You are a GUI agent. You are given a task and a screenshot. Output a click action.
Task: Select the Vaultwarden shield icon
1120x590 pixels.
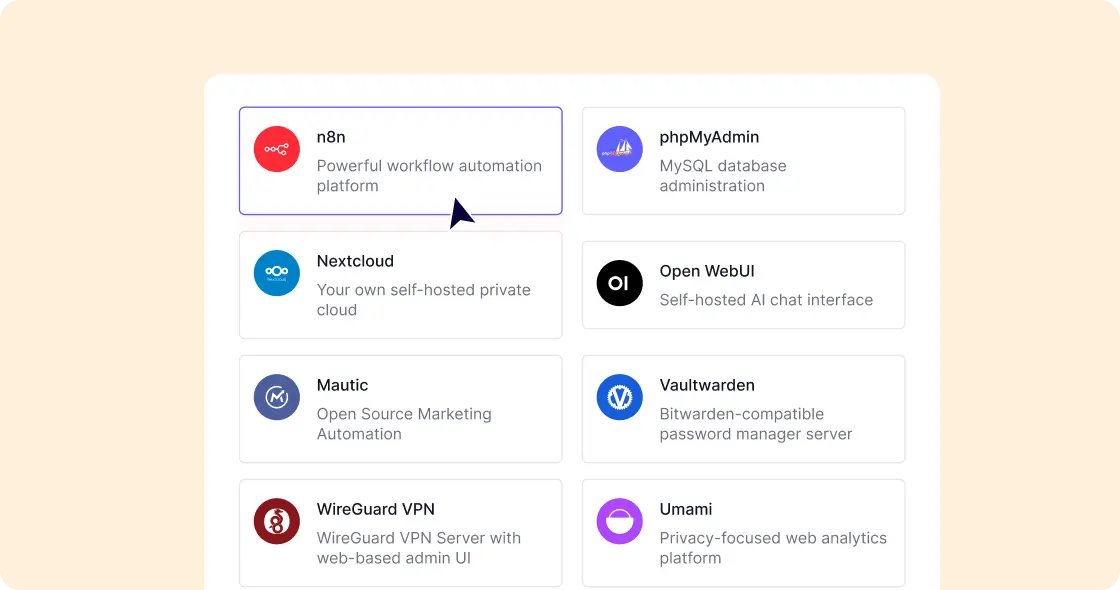tap(619, 396)
